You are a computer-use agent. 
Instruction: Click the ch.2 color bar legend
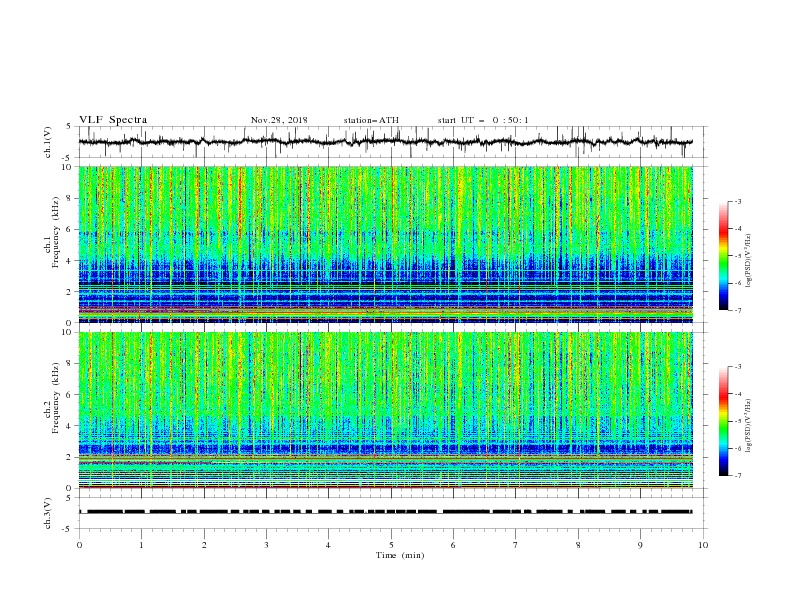pos(723,421)
